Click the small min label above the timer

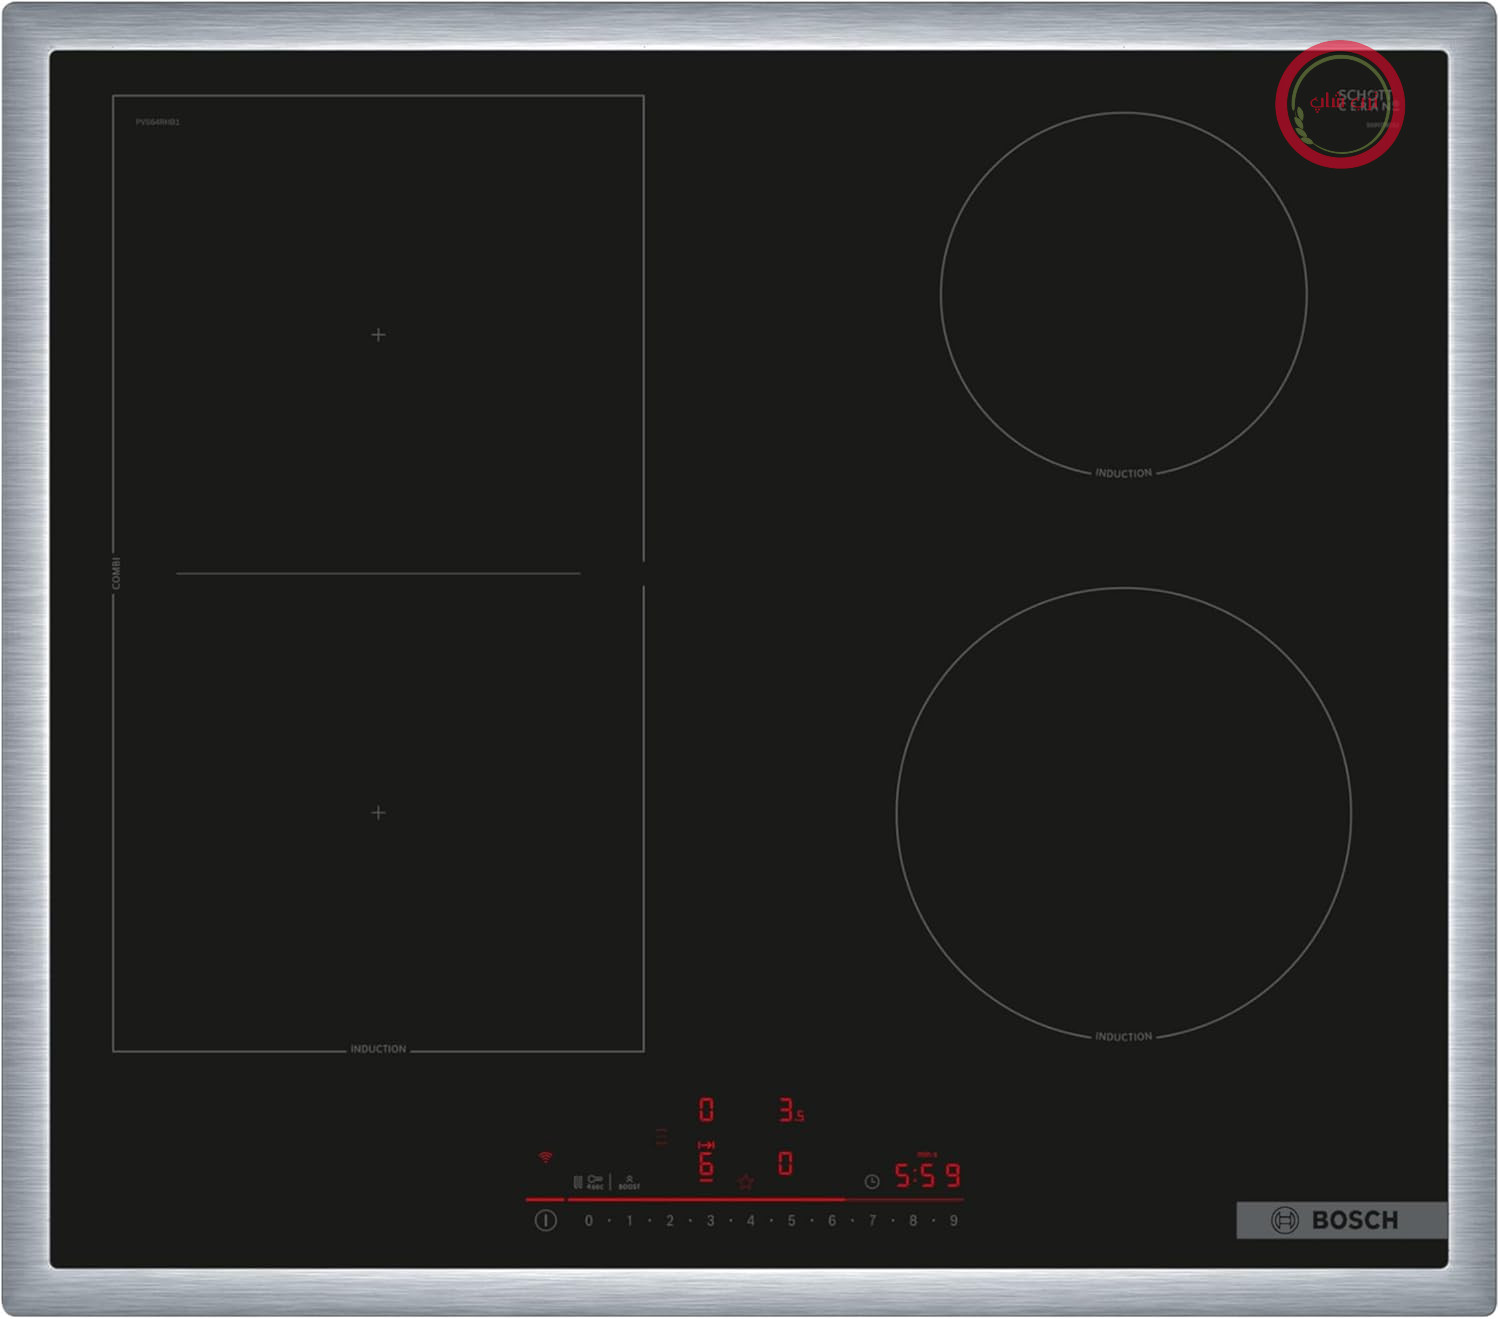[x=926, y=1155]
